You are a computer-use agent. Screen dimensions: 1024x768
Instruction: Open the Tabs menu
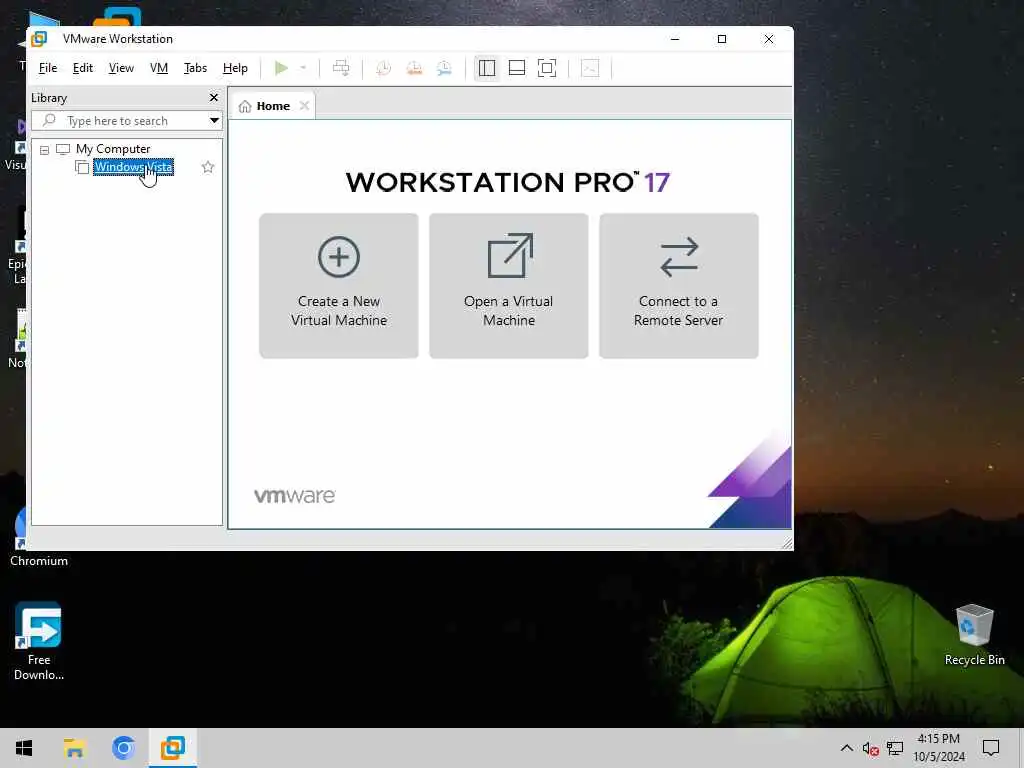(195, 68)
